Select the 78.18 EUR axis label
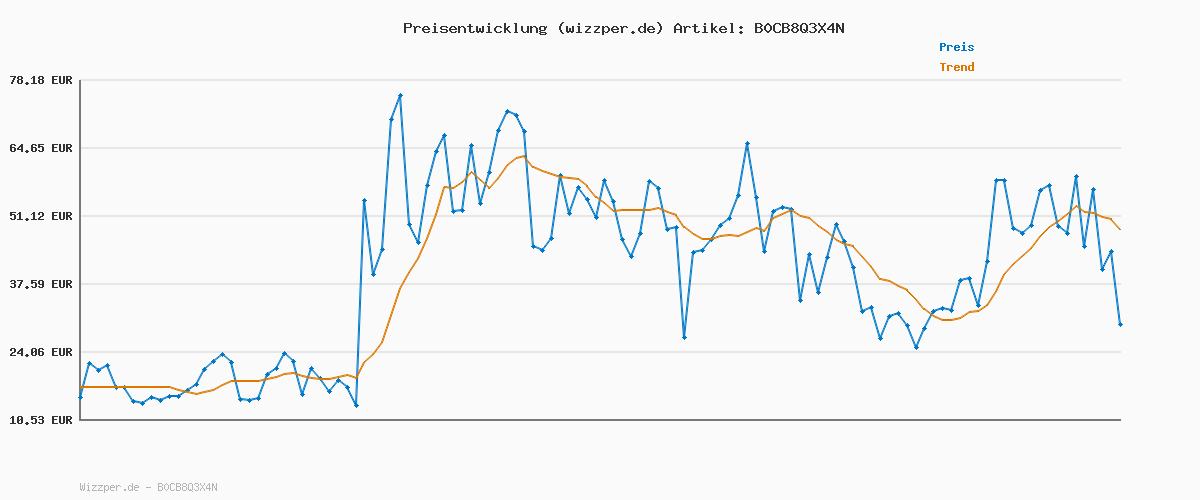1200x500 pixels. pyautogui.click(x=41, y=80)
